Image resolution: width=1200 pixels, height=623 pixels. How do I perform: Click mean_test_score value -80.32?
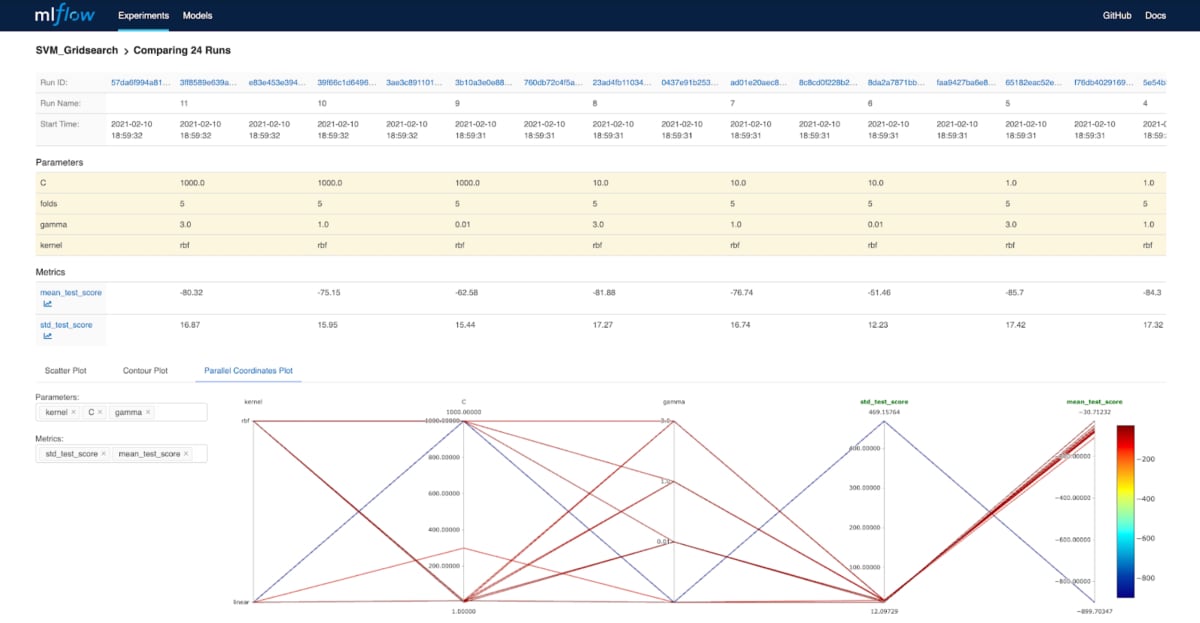[192, 292]
